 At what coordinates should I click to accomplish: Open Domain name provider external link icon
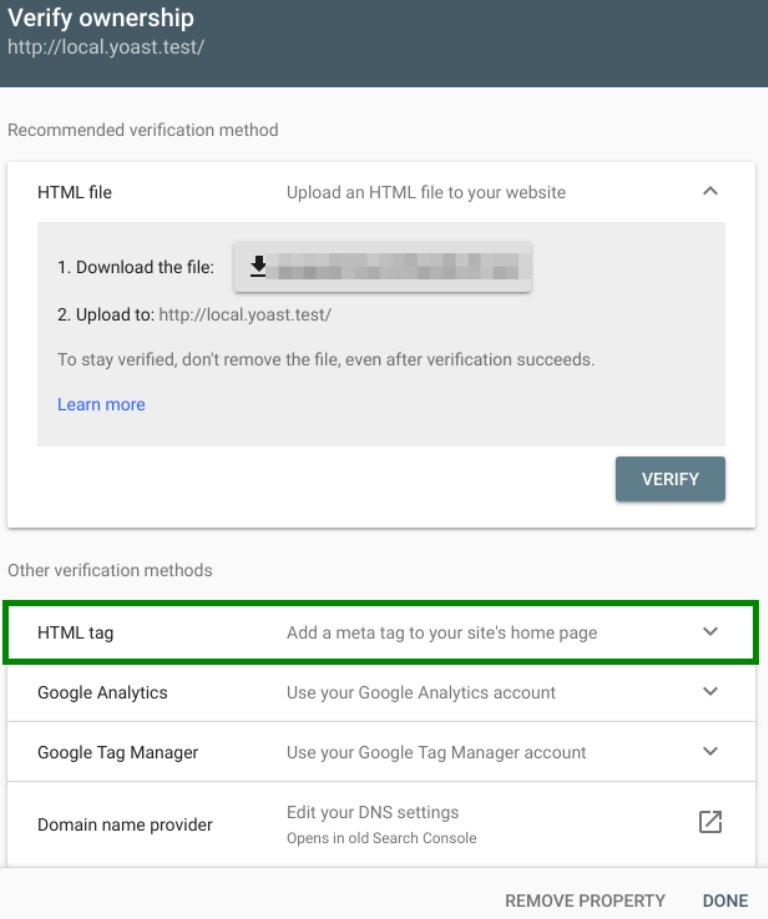click(710, 822)
